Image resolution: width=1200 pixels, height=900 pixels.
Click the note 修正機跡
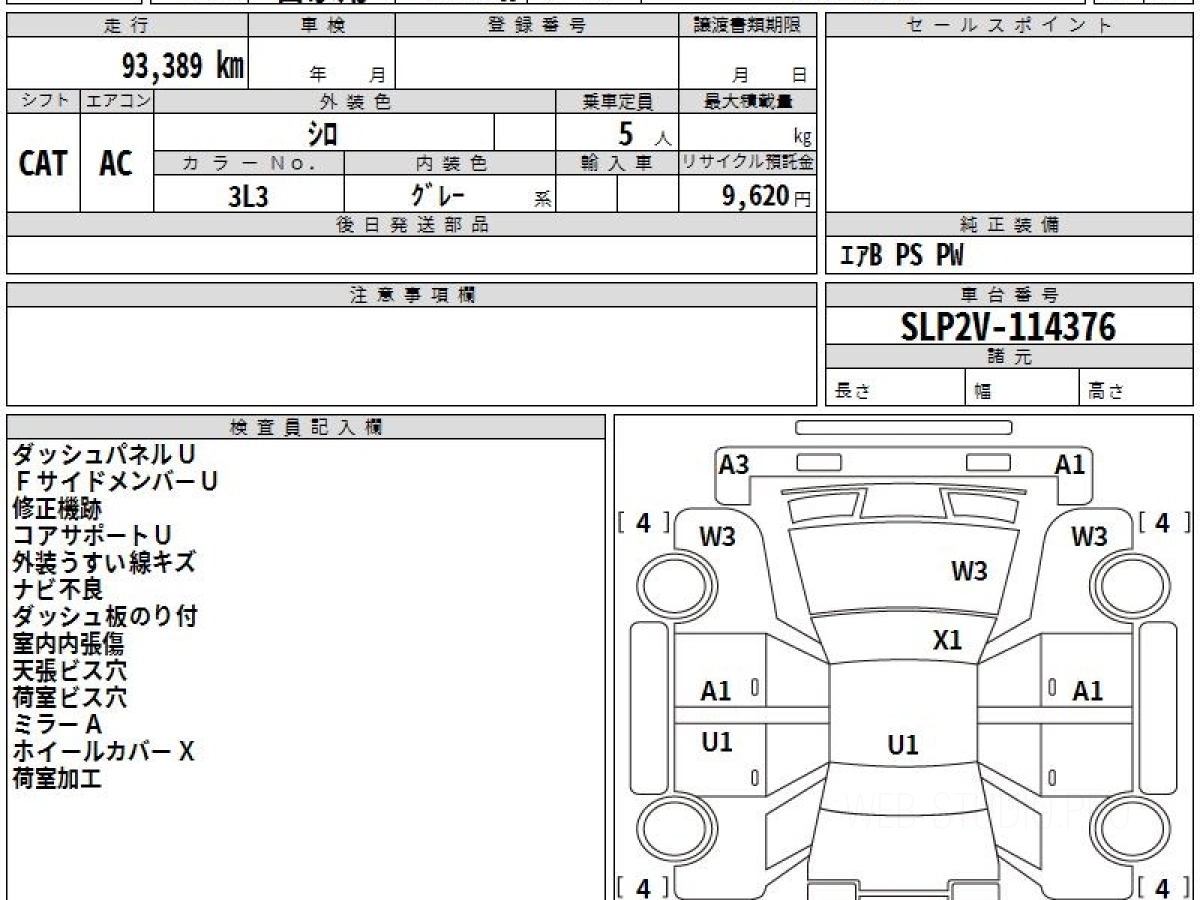click(57, 509)
